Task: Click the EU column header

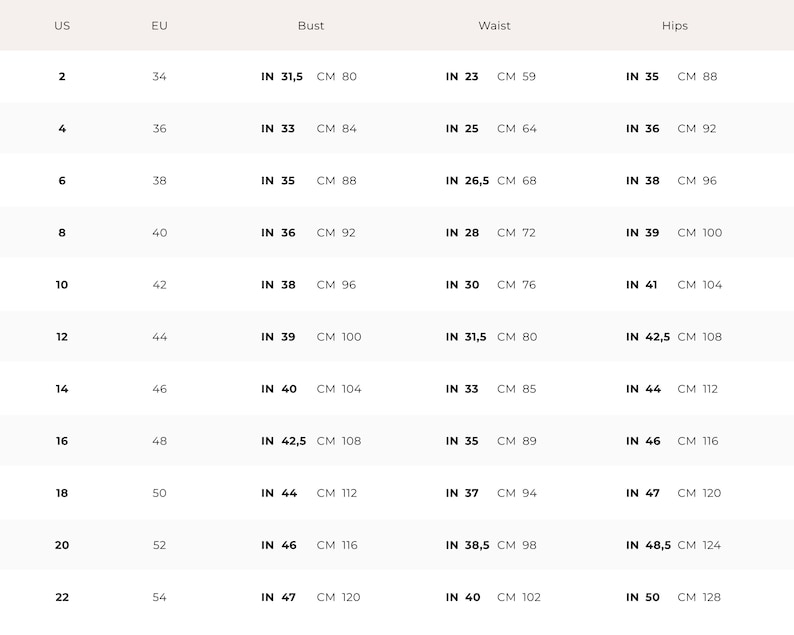Action: coord(159,26)
